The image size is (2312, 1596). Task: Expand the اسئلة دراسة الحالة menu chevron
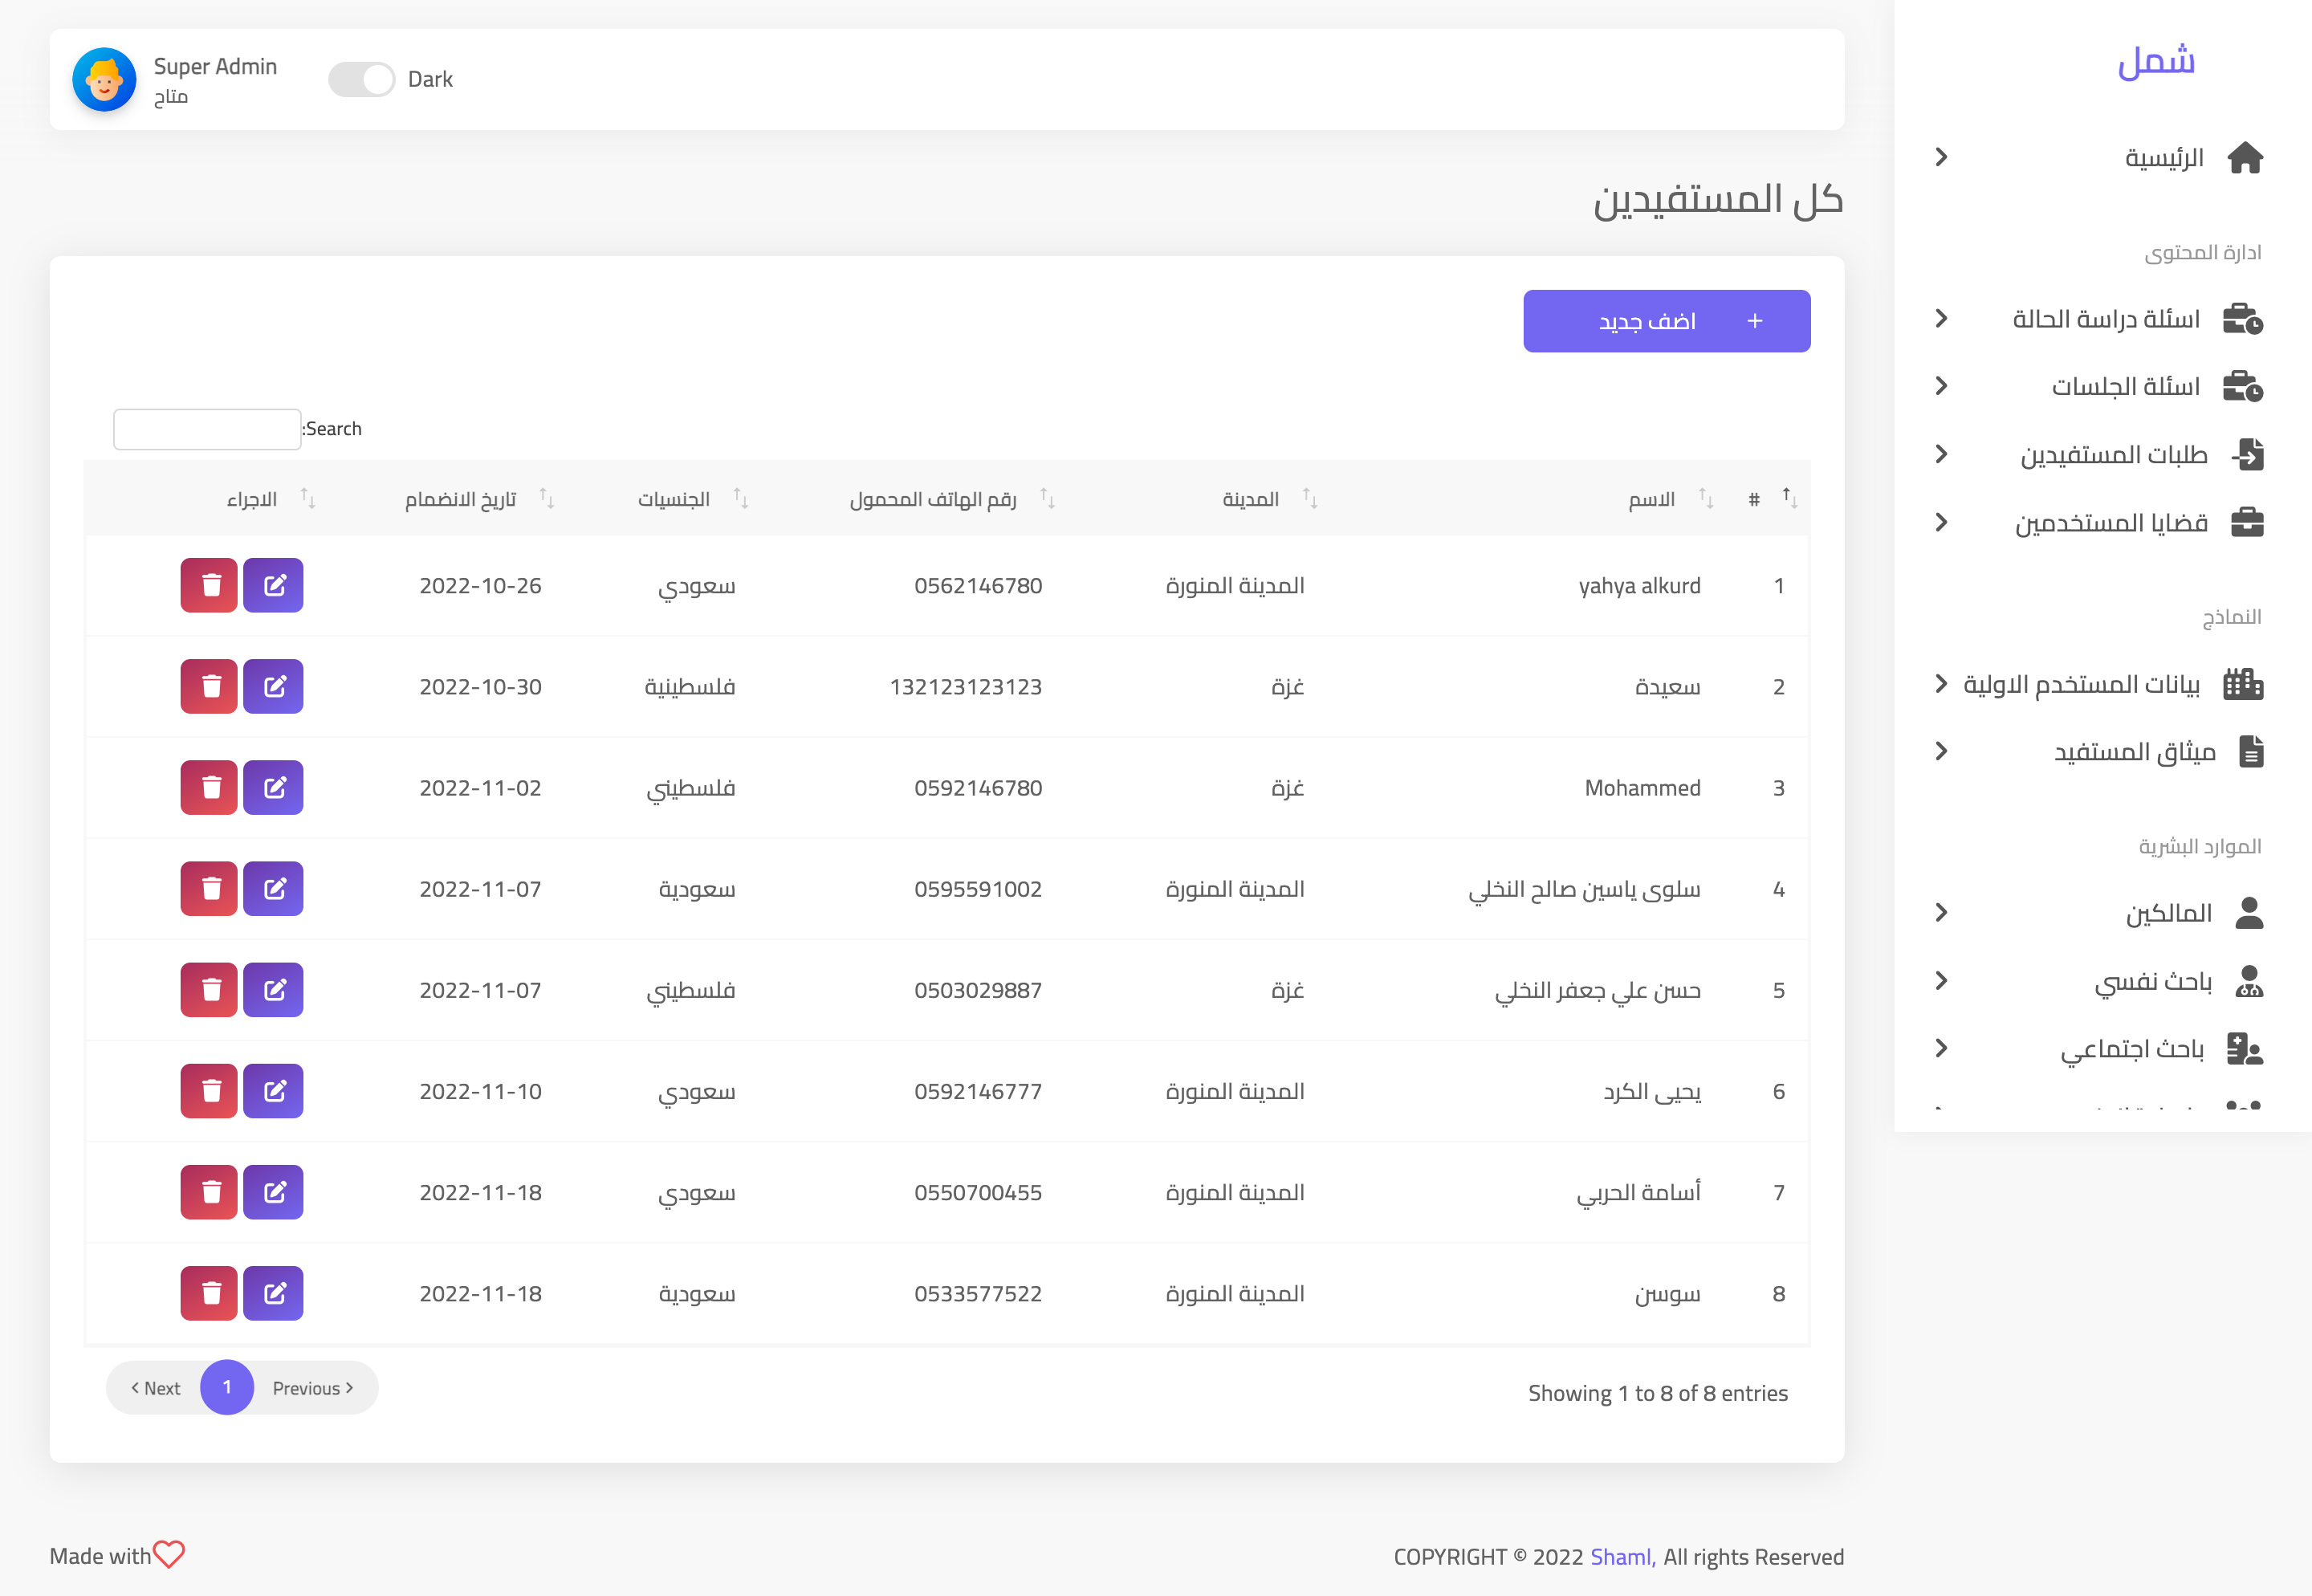pyautogui.click(x=1941, y=318)
